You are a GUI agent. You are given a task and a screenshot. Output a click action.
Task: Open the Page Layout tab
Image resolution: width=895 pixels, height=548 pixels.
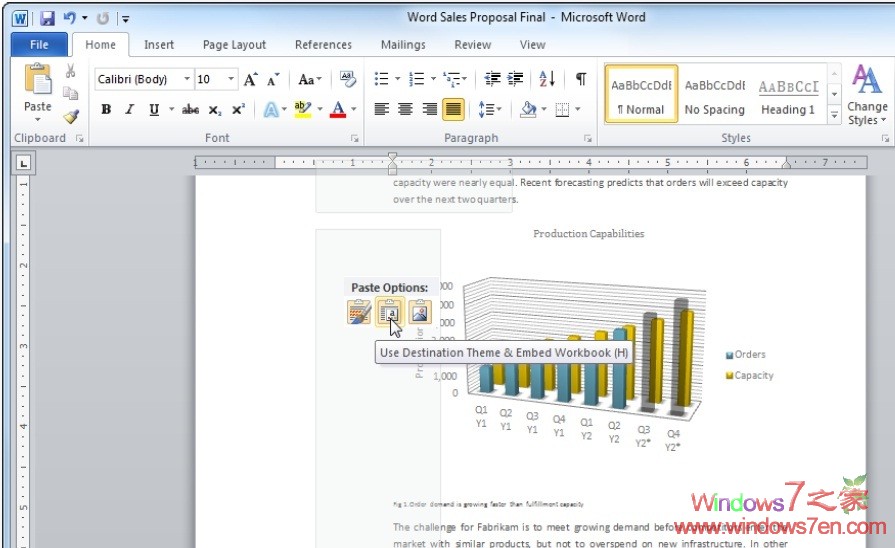234,44
